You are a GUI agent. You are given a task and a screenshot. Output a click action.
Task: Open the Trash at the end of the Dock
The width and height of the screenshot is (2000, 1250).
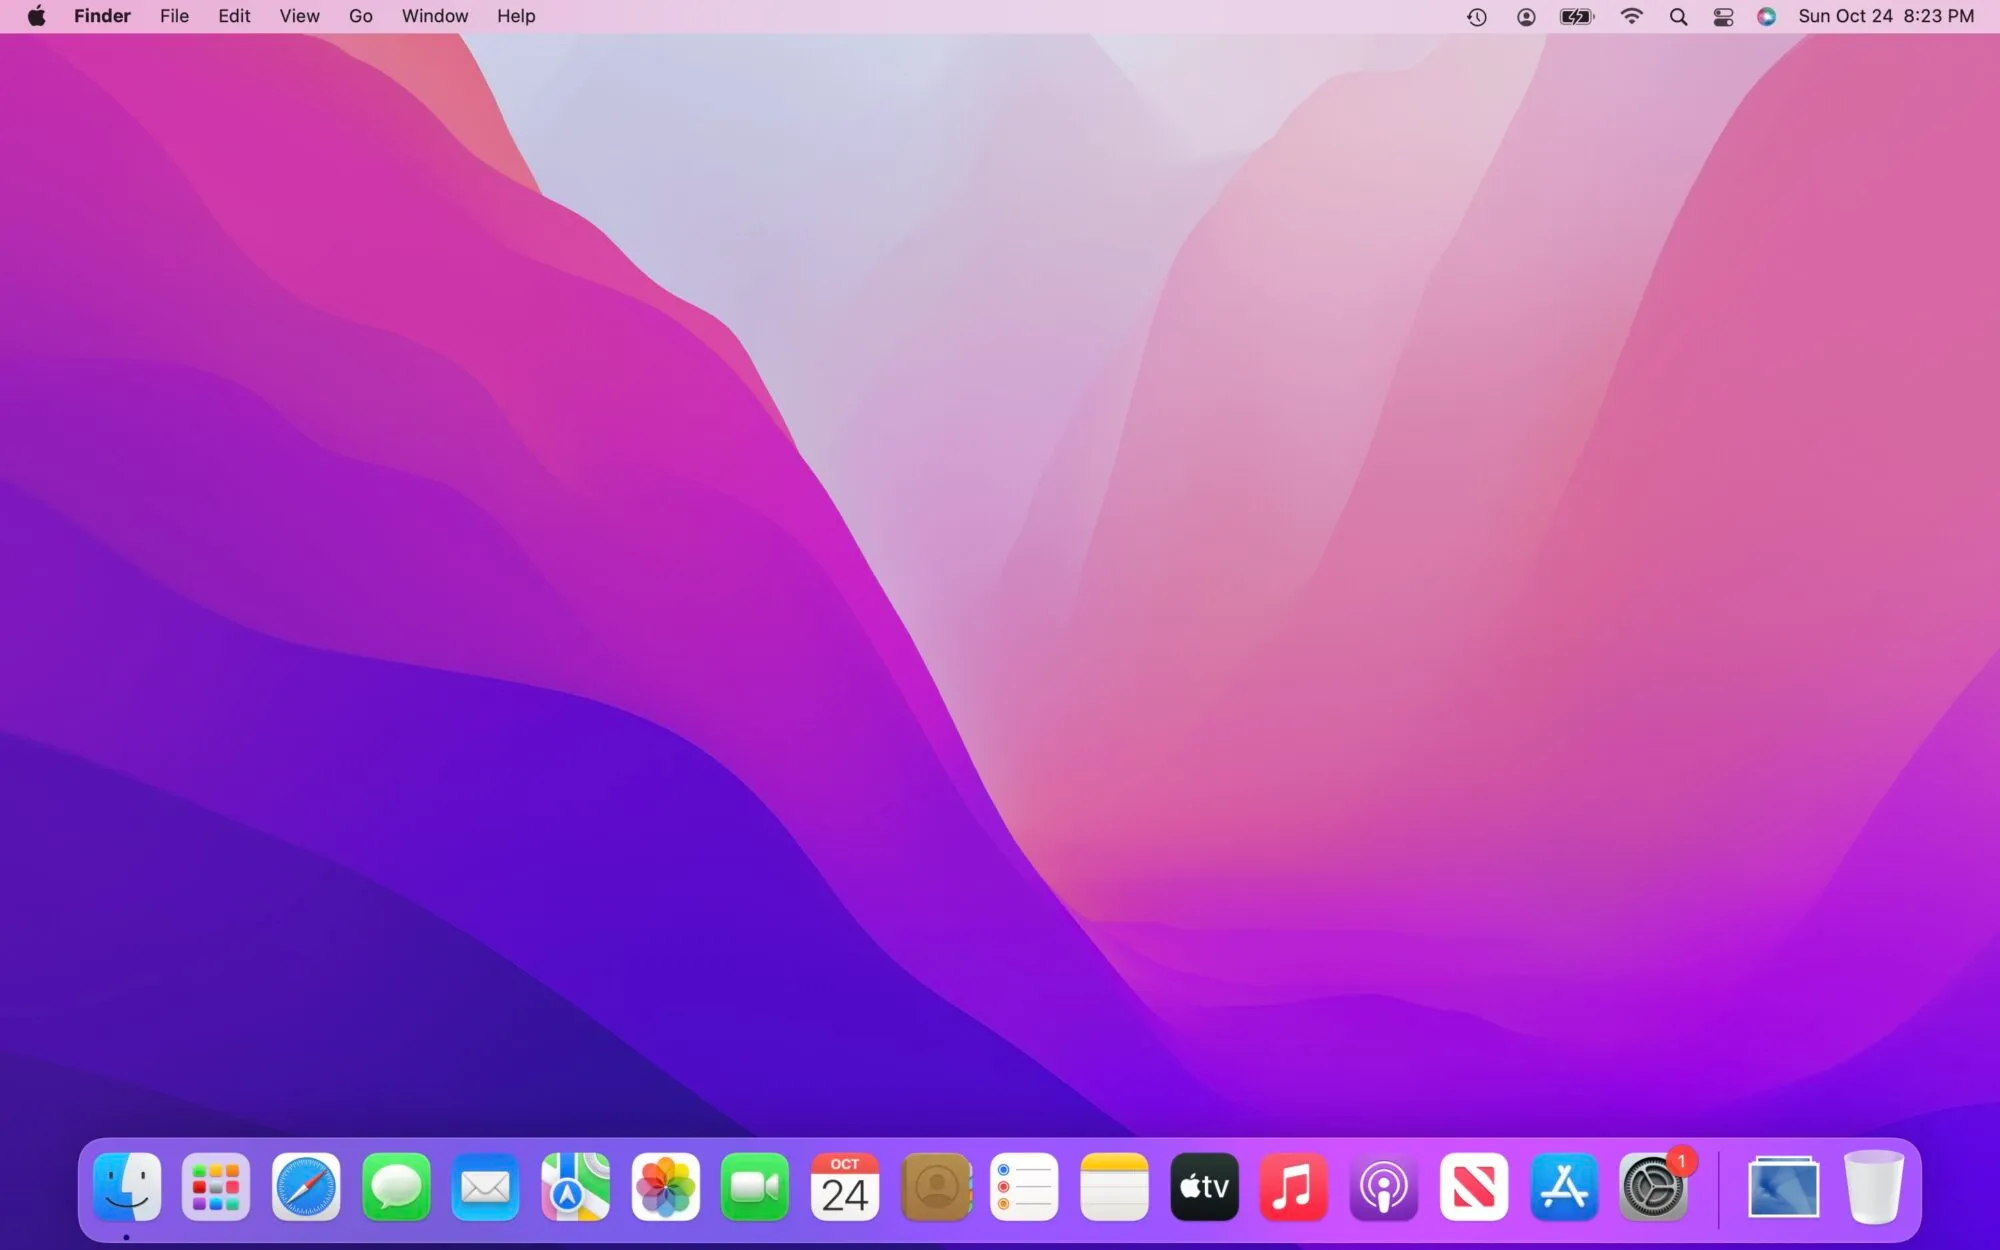point(1875,1188)
